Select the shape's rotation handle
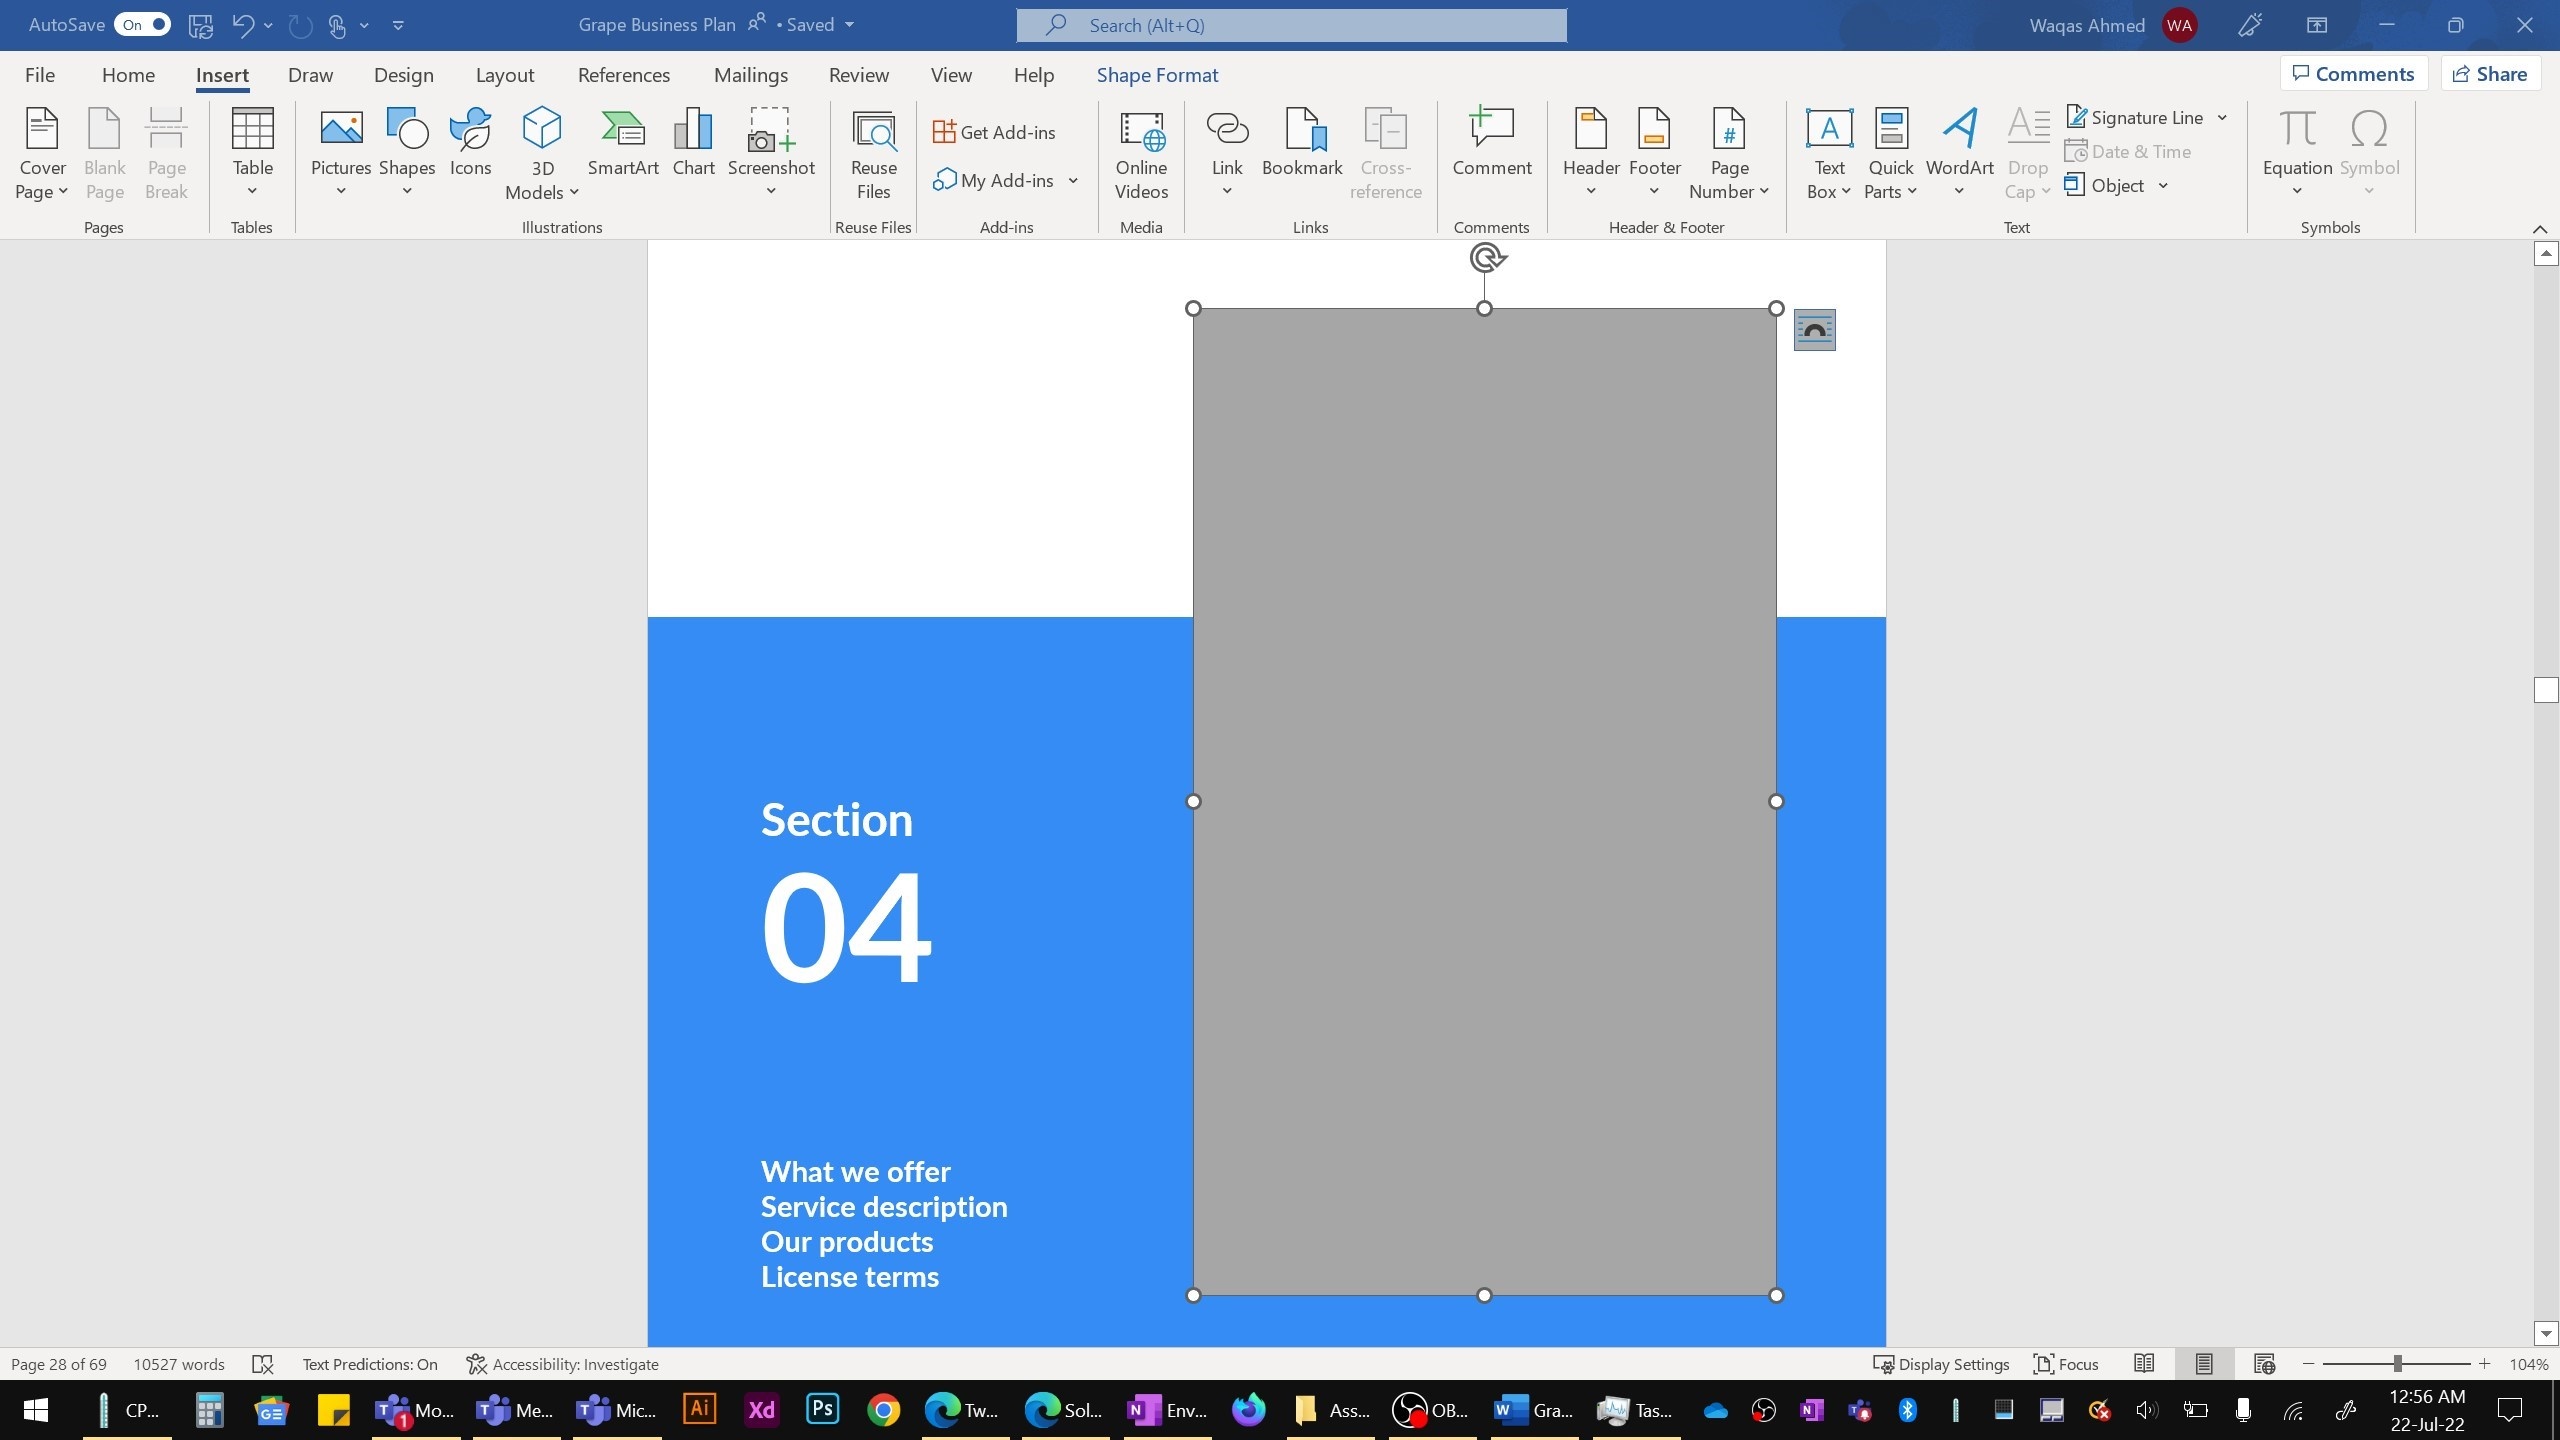Image resolution: width=2560 pixels, height=1440 pixels. point(1487,258)
